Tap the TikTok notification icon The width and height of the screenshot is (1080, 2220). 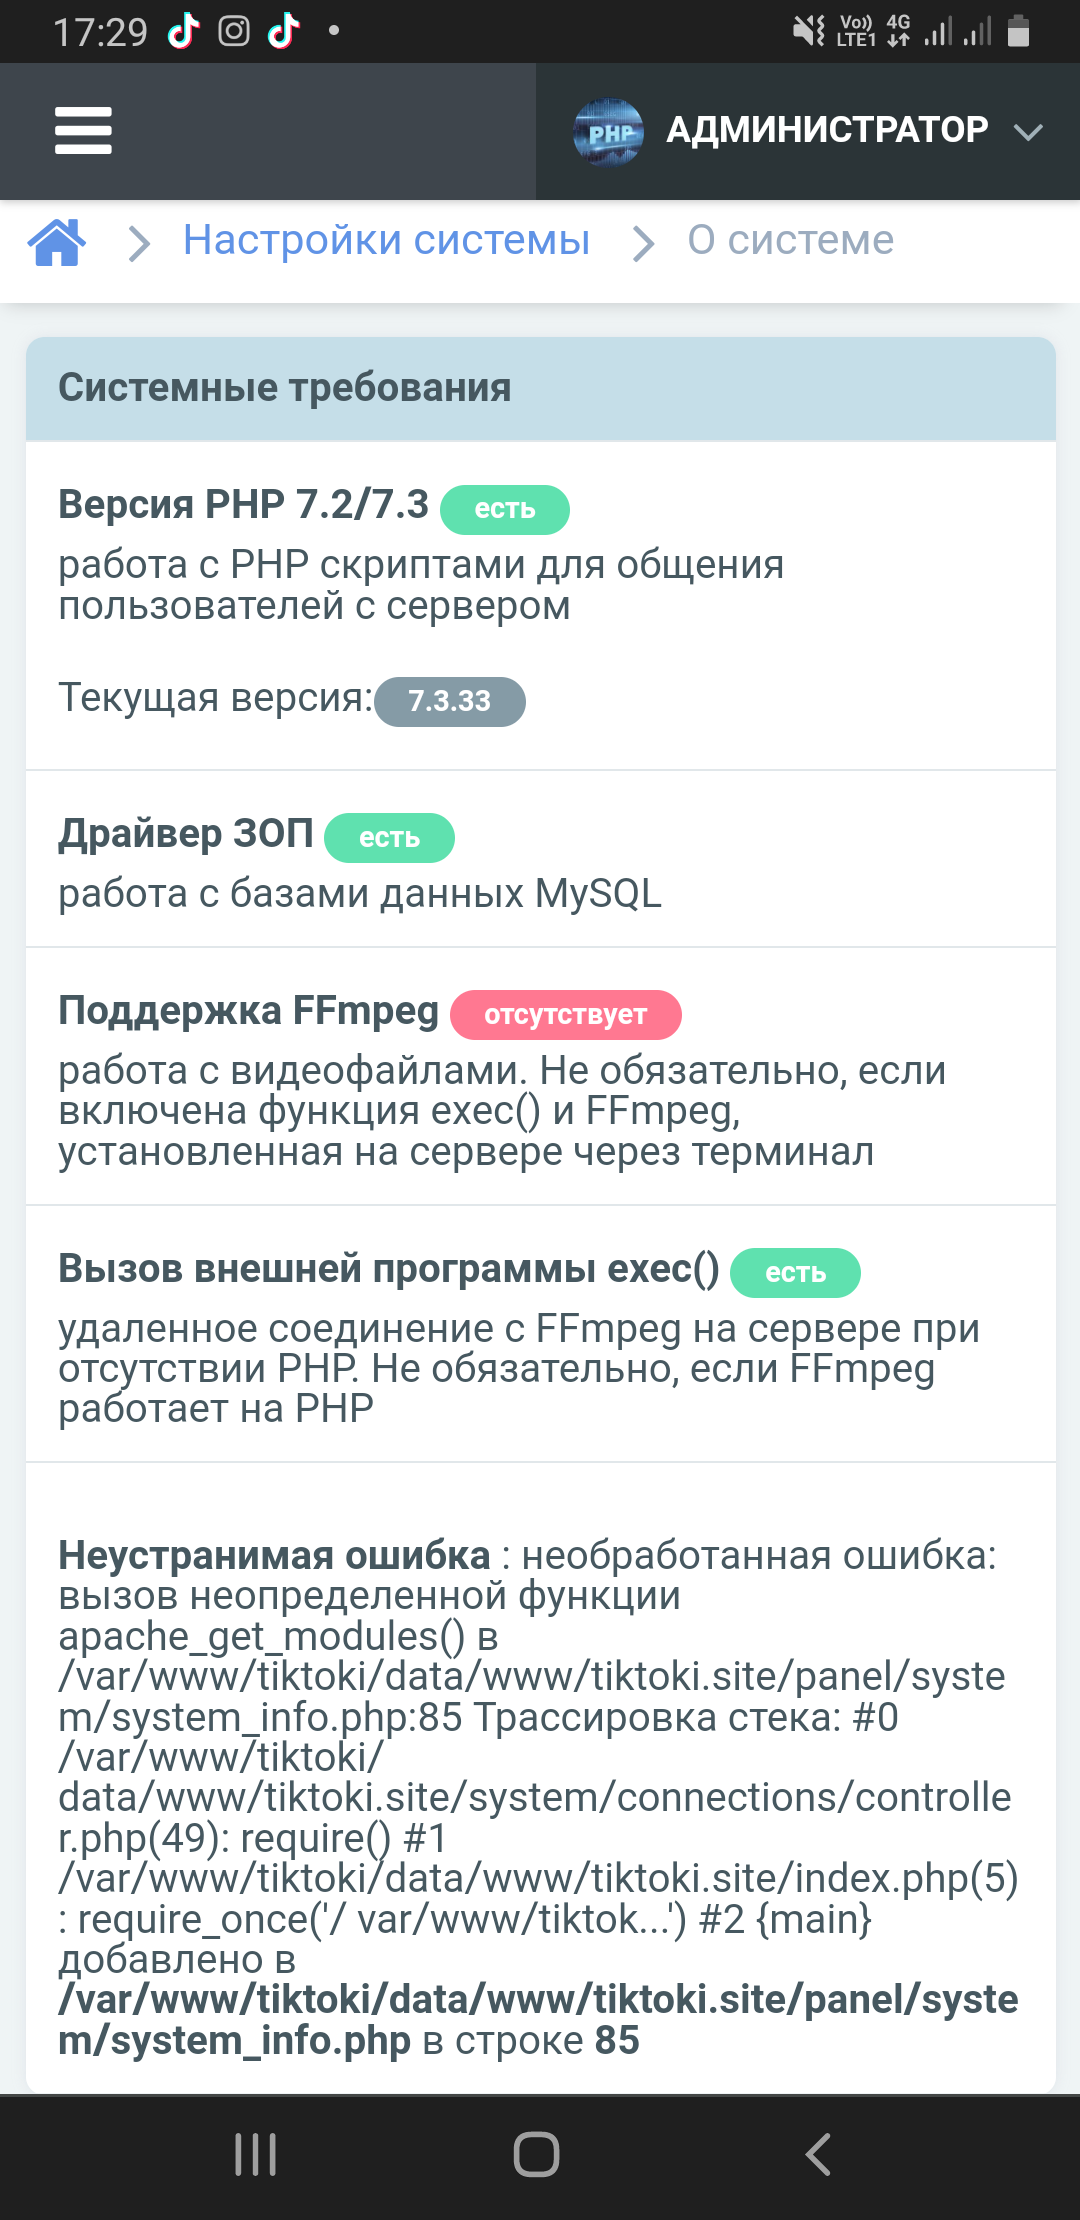point(184,32)
